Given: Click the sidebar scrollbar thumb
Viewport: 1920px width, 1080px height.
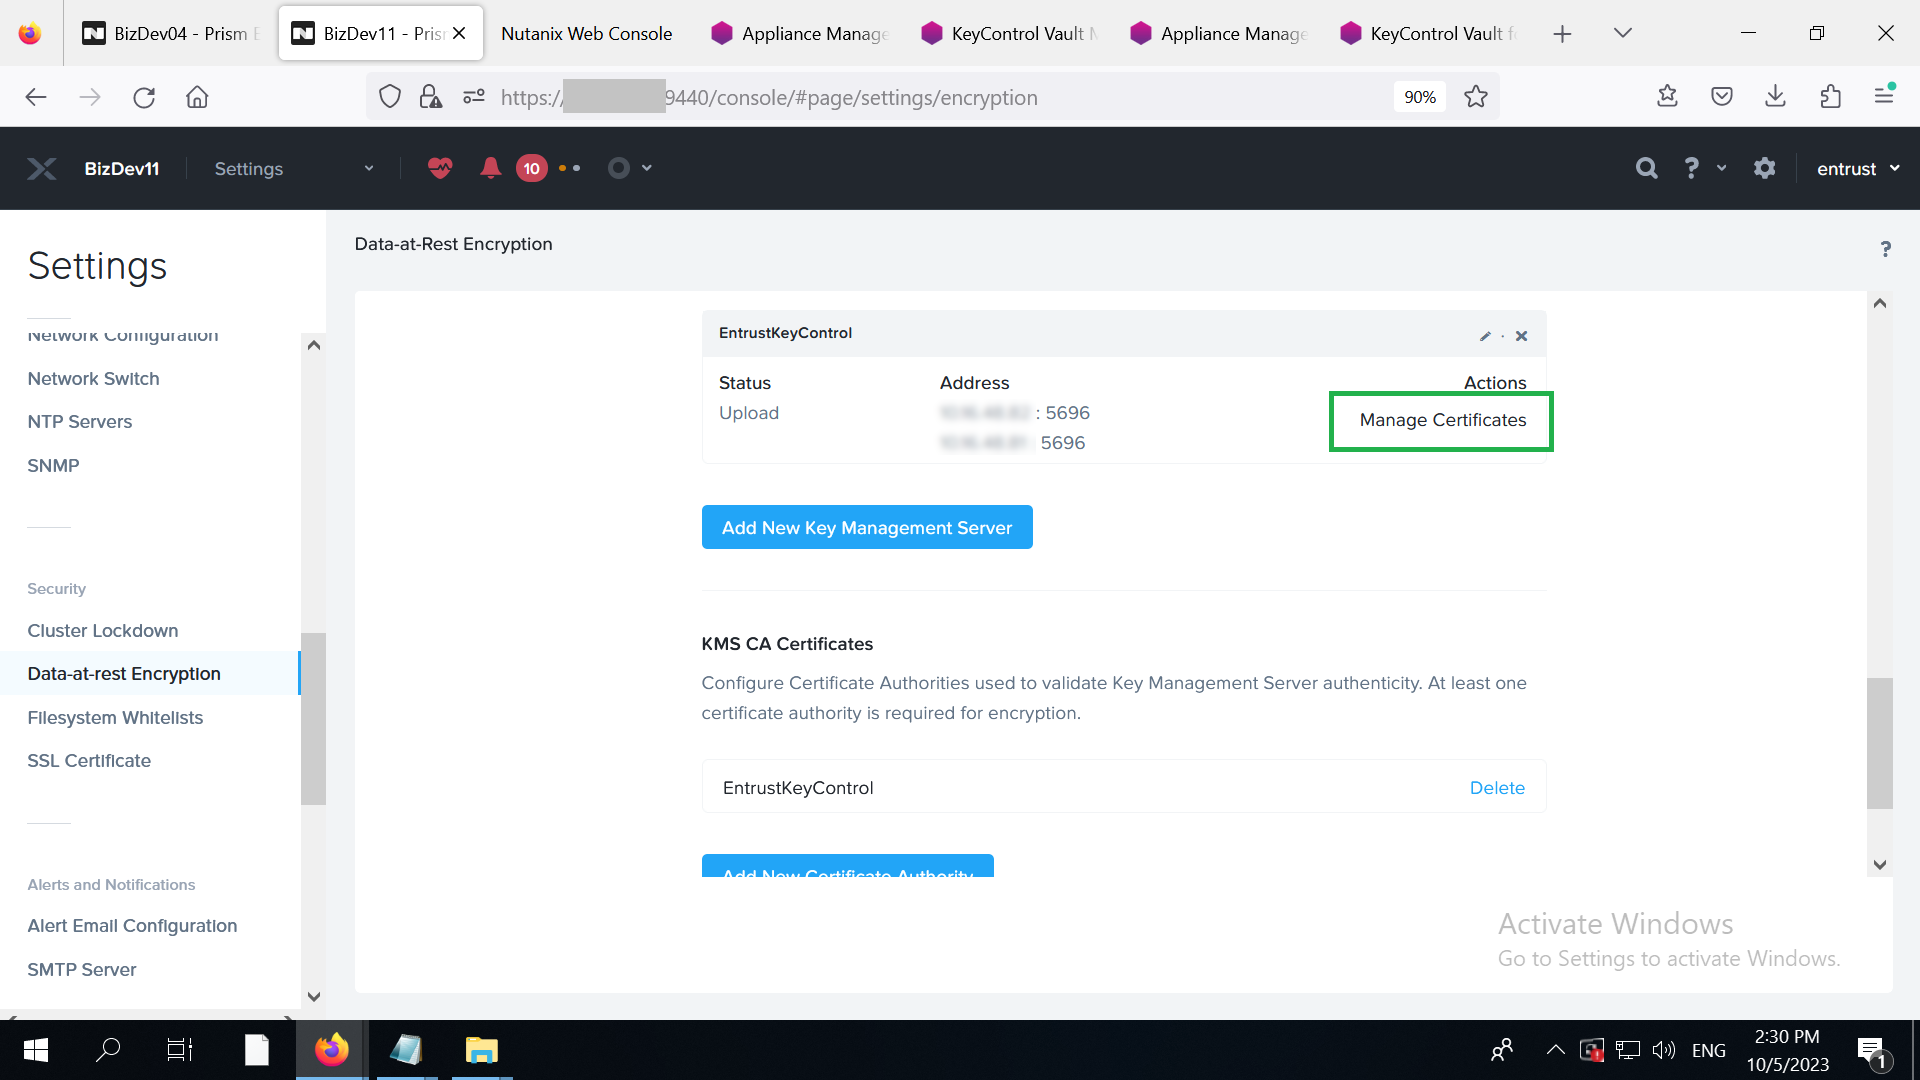Looking at the screenshot, I should click(313, 718).
